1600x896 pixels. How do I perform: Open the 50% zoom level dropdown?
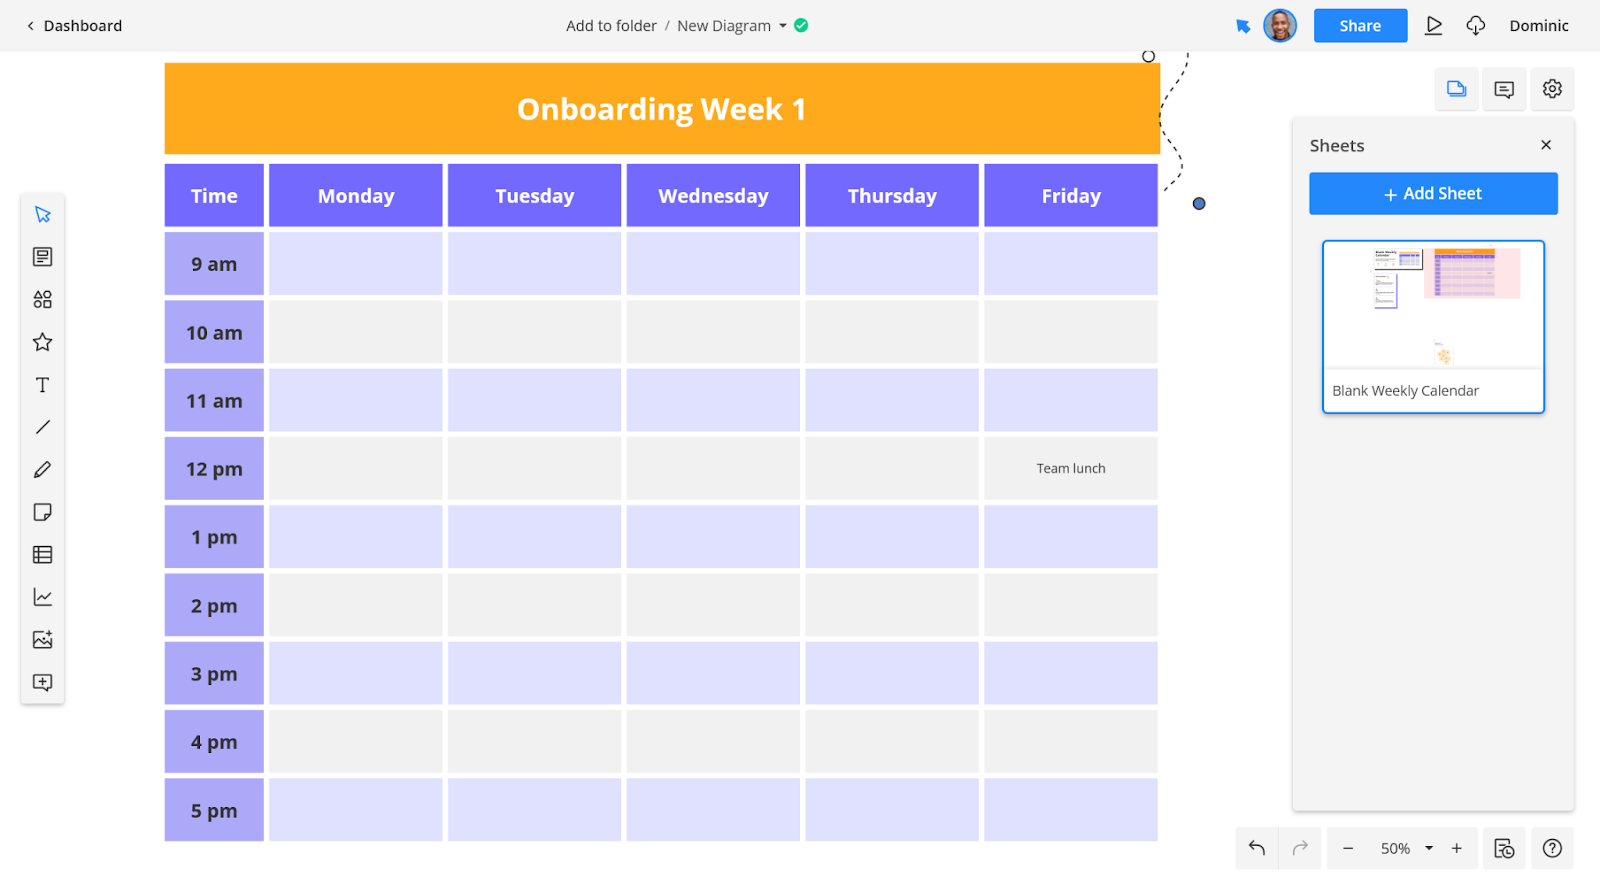(1429, 848)
